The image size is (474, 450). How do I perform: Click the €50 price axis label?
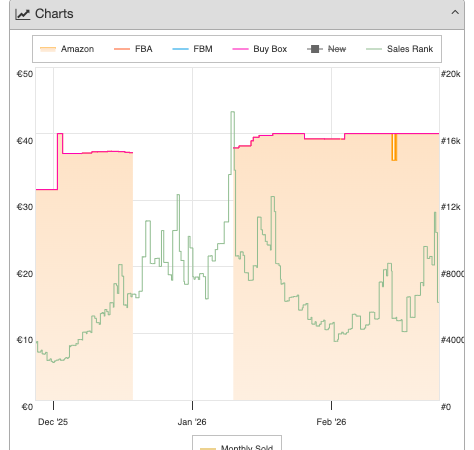(x=25, y=74)
